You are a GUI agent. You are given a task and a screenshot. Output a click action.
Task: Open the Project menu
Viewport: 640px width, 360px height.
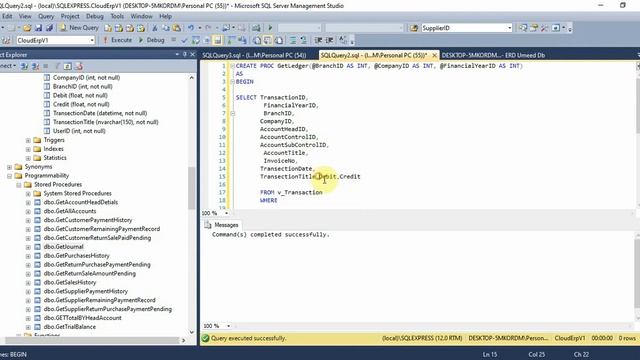point(70,16)
